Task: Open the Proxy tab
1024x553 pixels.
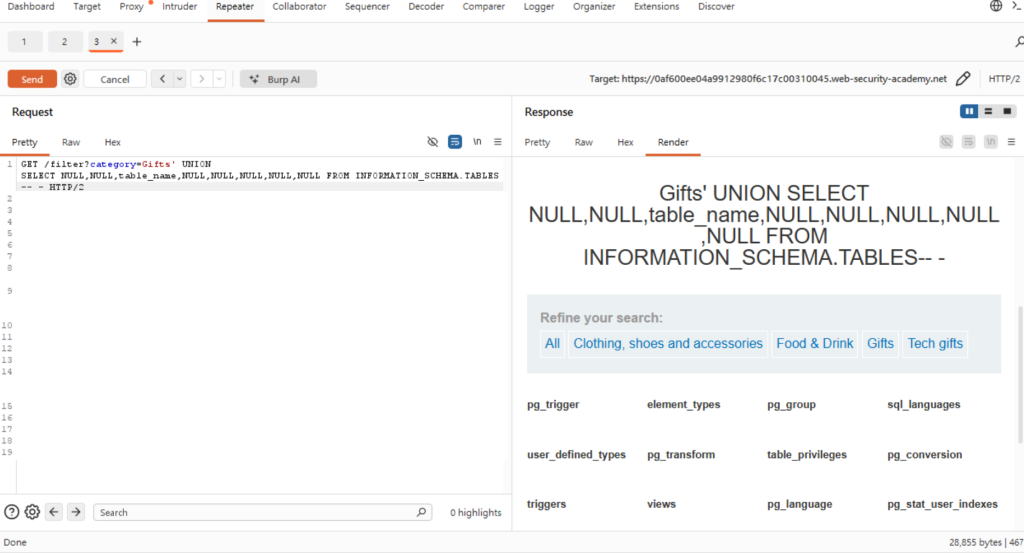Action: 131,7
